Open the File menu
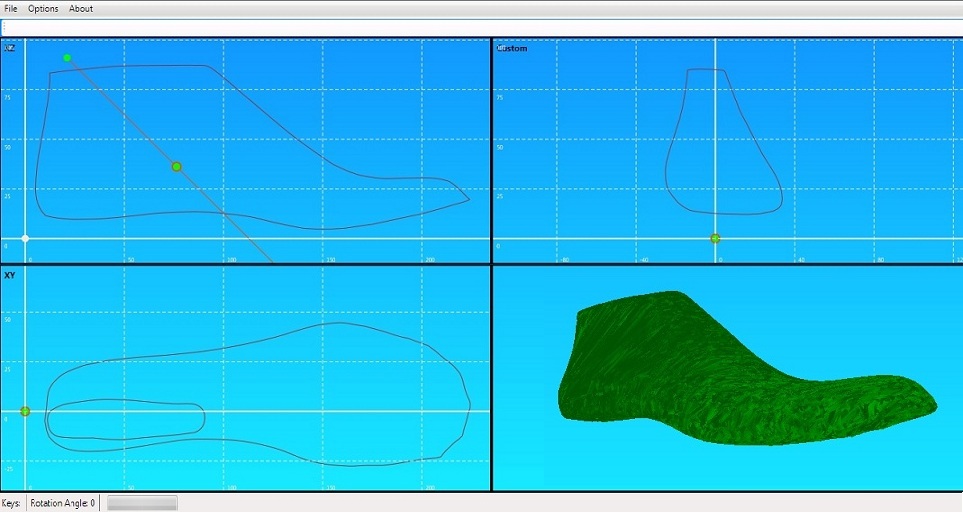 (10, 9)
